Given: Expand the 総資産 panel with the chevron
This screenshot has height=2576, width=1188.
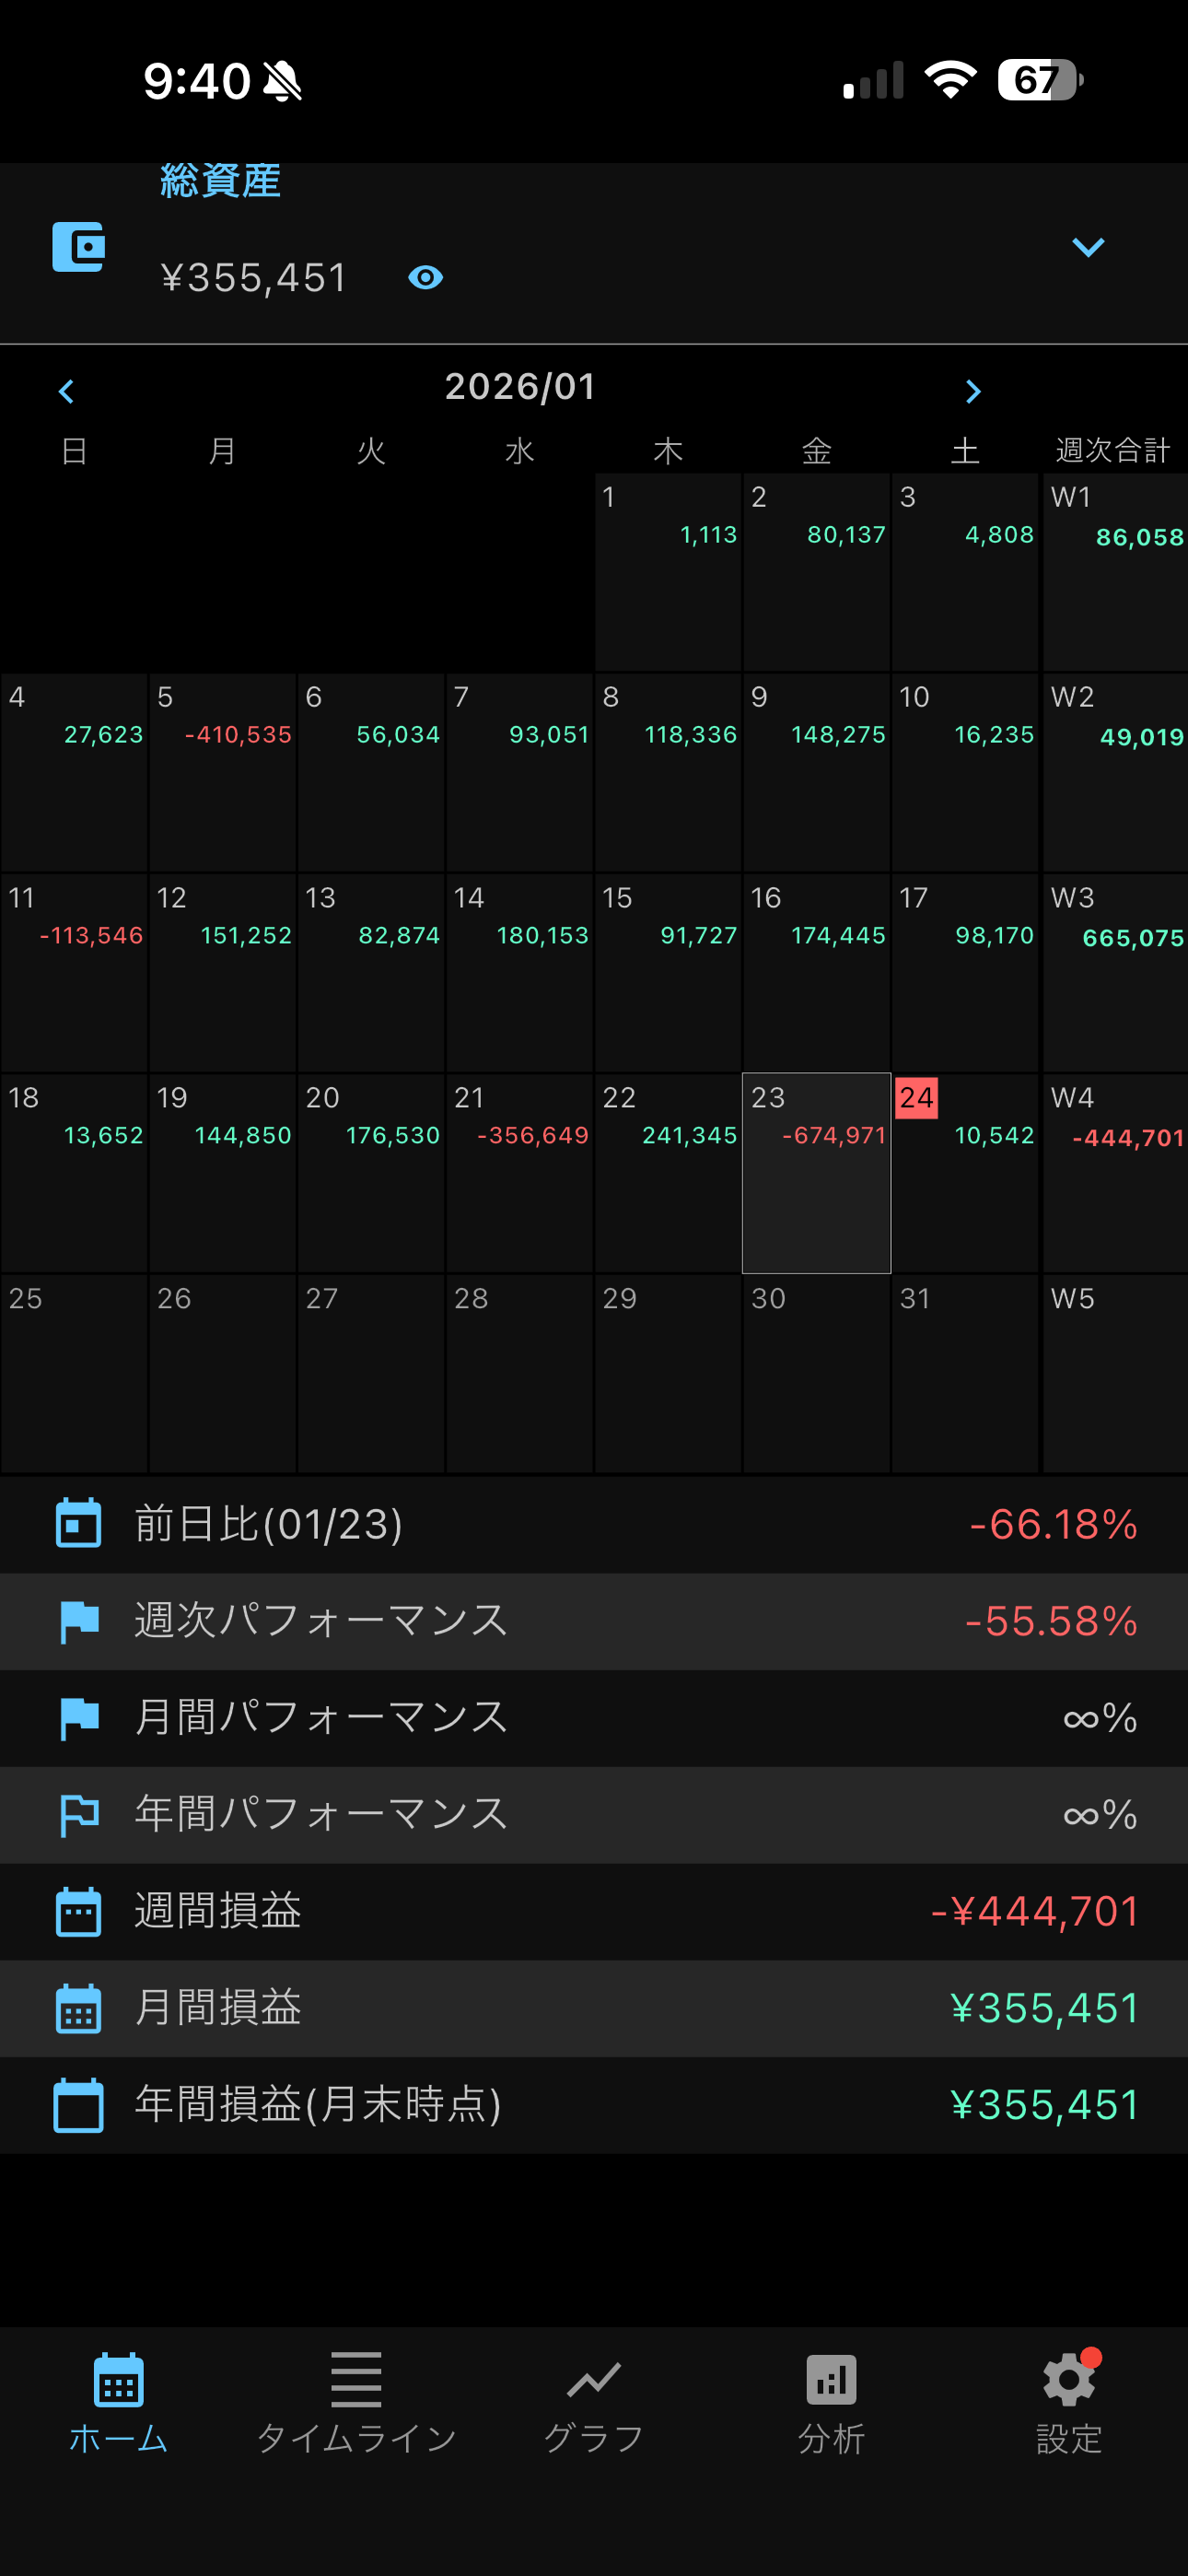Looking at the screenshot, I should (1087, 247).
